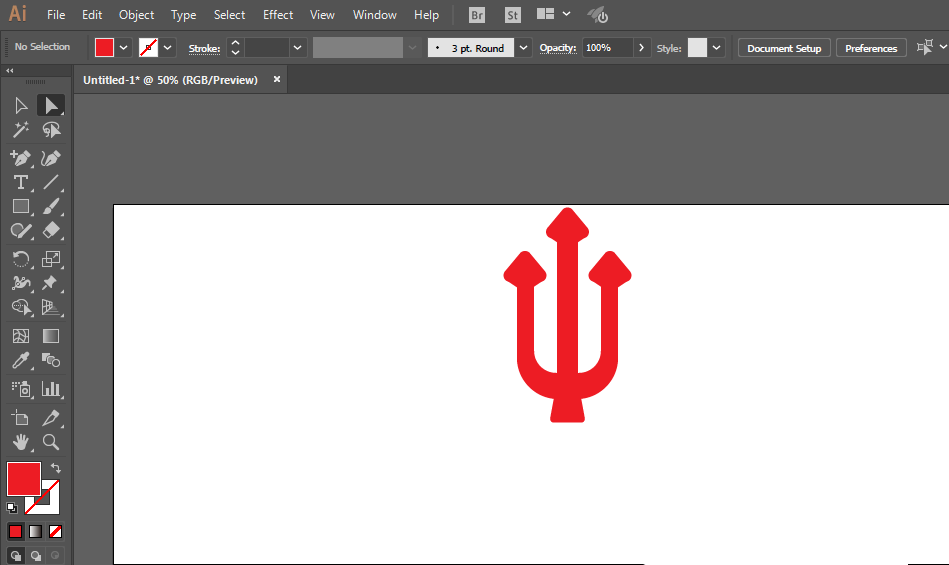Select the Magic Wand tool

21,129
